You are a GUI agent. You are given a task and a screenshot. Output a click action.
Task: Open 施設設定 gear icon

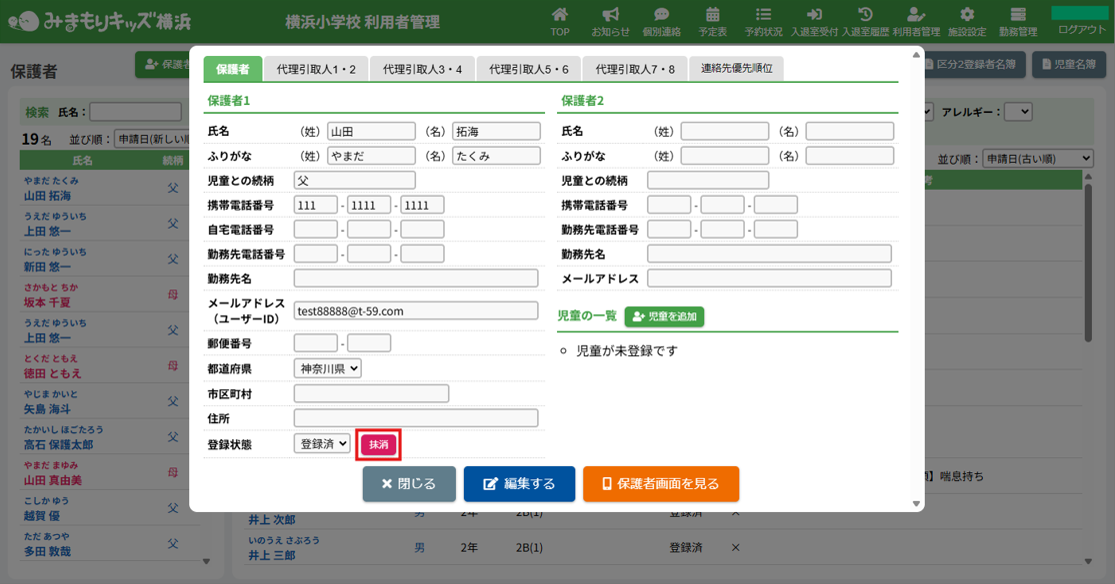967,15
